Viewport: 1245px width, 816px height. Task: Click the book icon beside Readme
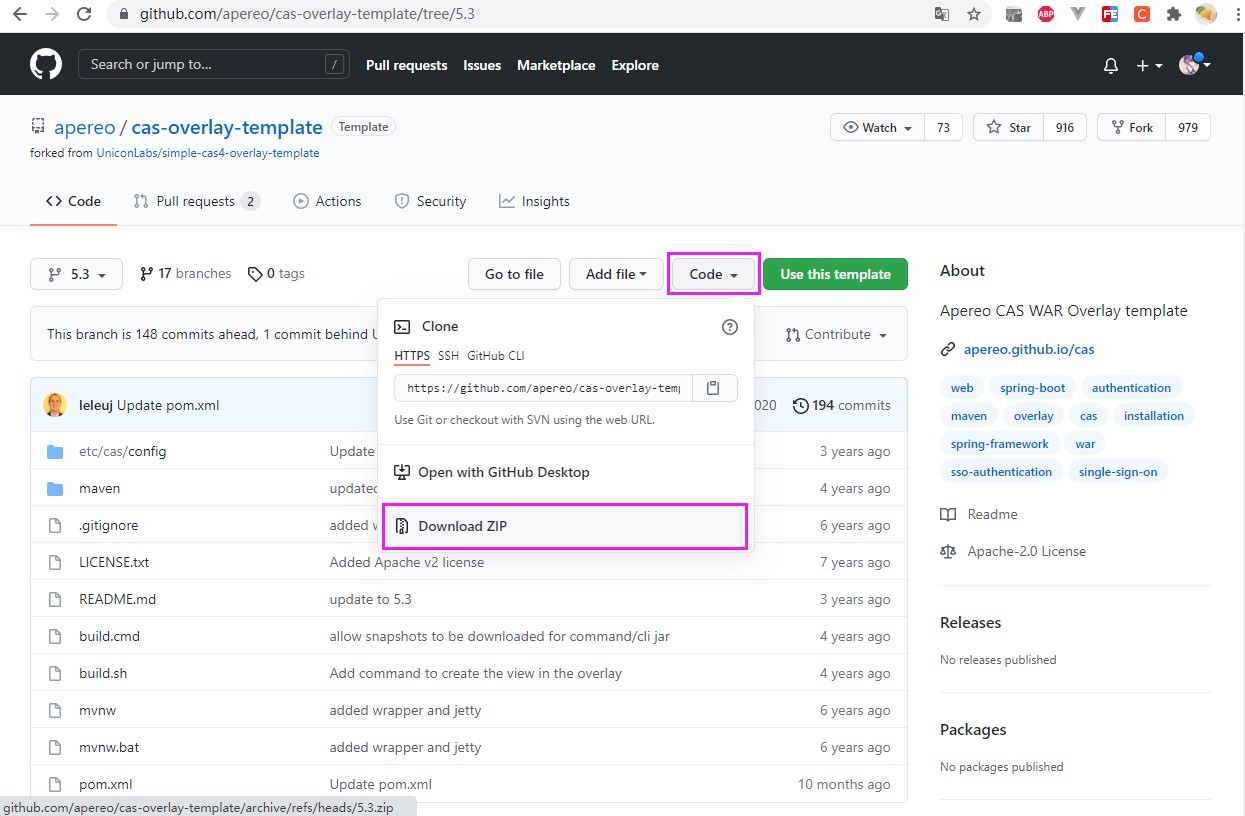(x=948, y=514)
